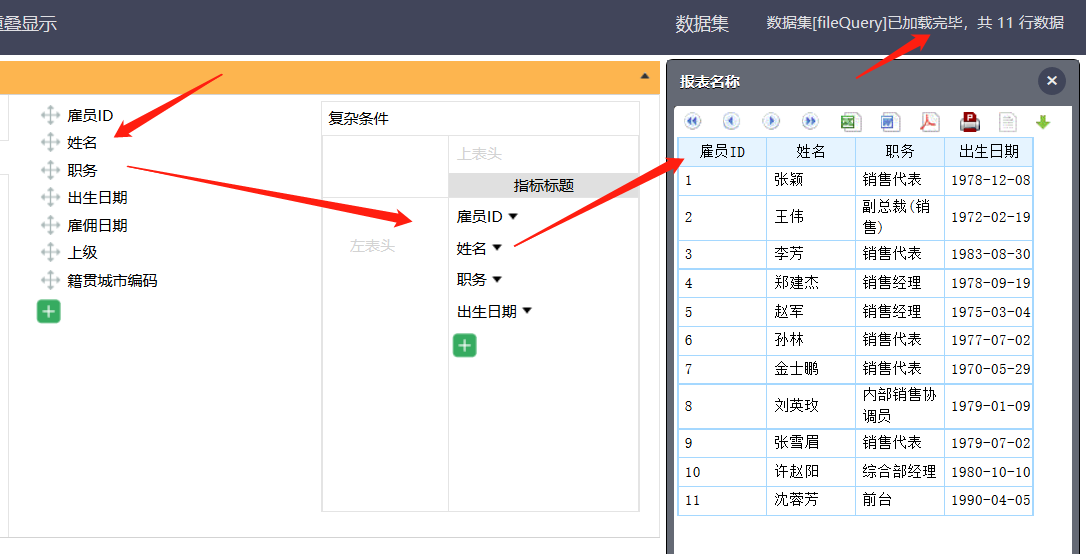The height and width of the screenshot is (554, 1086).
Task: Export the report to Excel
Action: tap(850, 122)
